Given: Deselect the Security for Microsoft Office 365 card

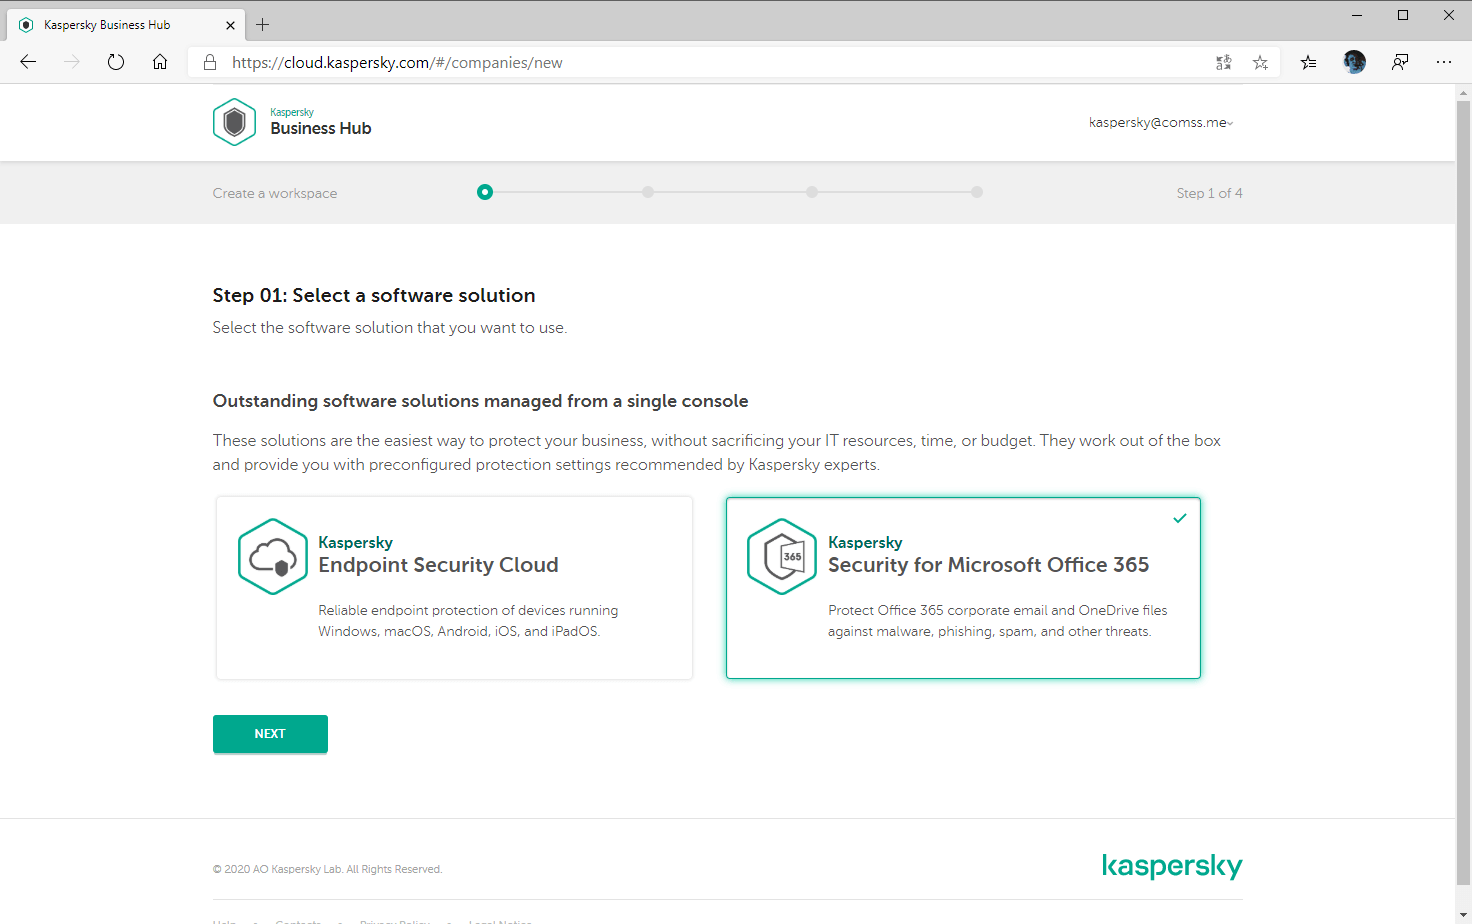Looking at the screenshot, I should point(963,588).
